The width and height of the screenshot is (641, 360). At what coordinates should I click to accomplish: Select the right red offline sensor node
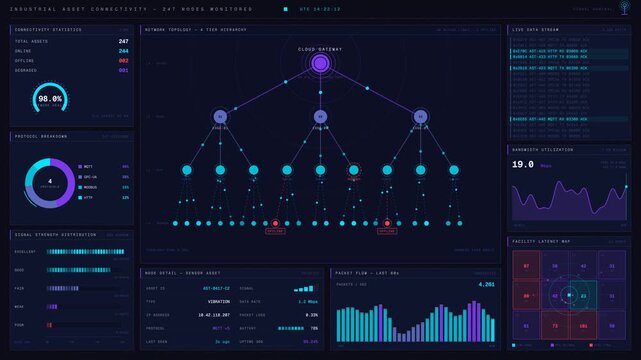387,223
